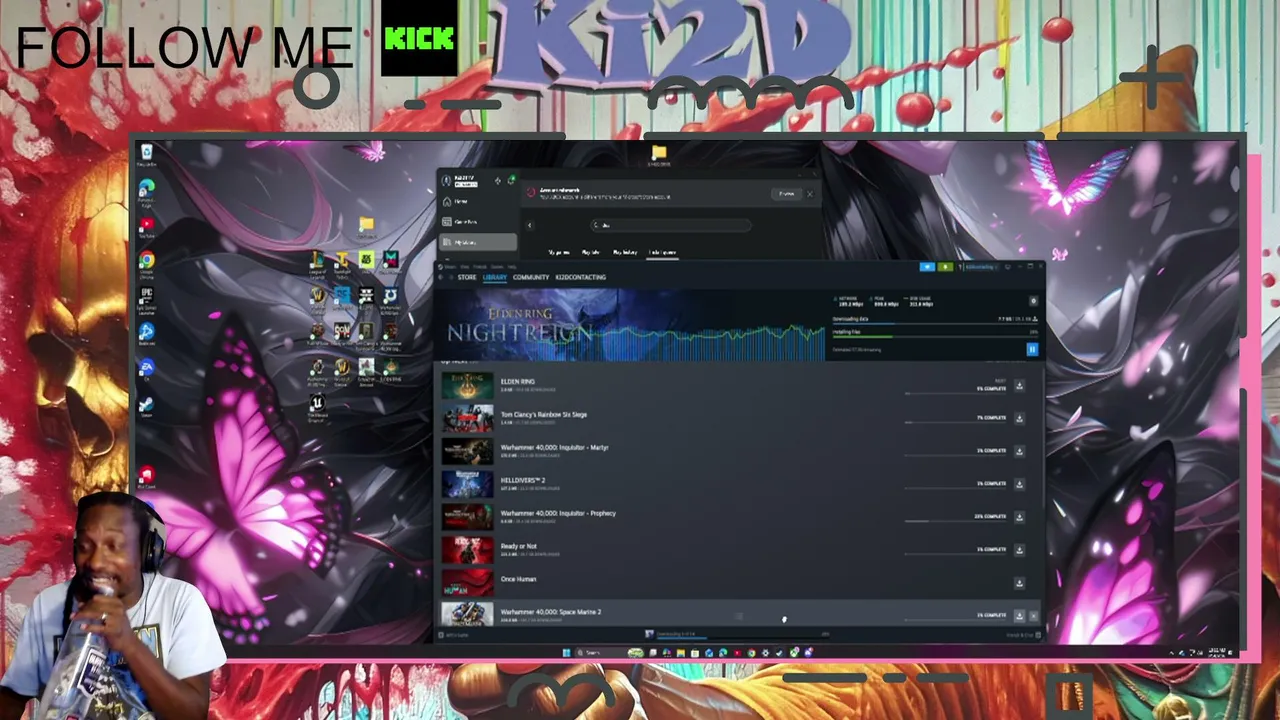
Task: Click Tom Clancy's Rainbow Six Siege title
Action: 544,415
